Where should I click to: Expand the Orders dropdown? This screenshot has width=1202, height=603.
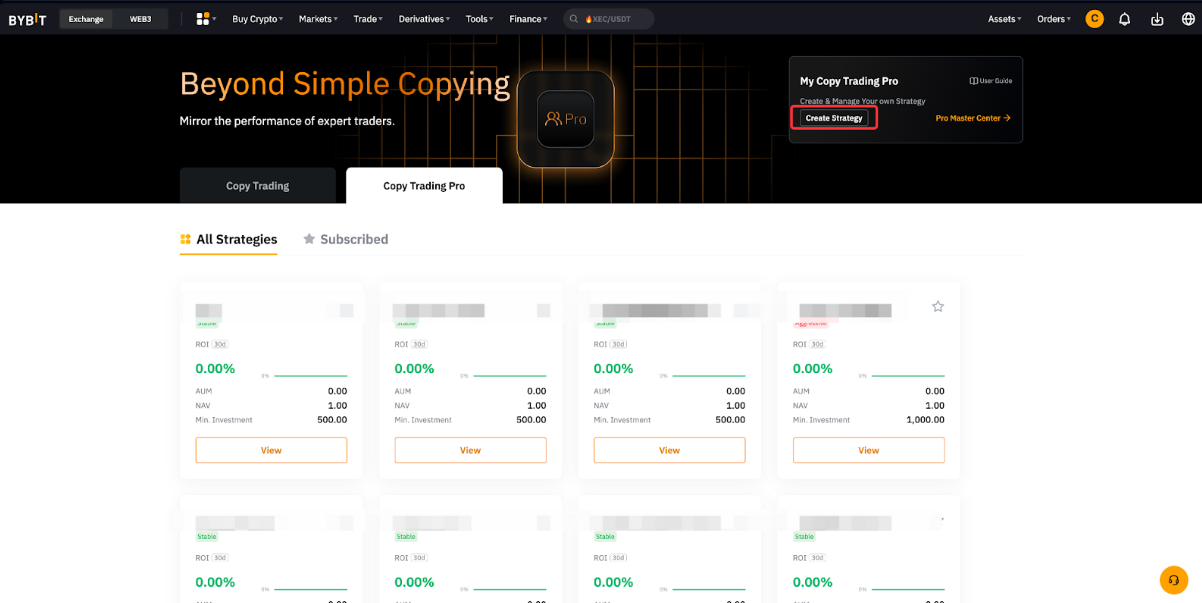coord(1053,19)
